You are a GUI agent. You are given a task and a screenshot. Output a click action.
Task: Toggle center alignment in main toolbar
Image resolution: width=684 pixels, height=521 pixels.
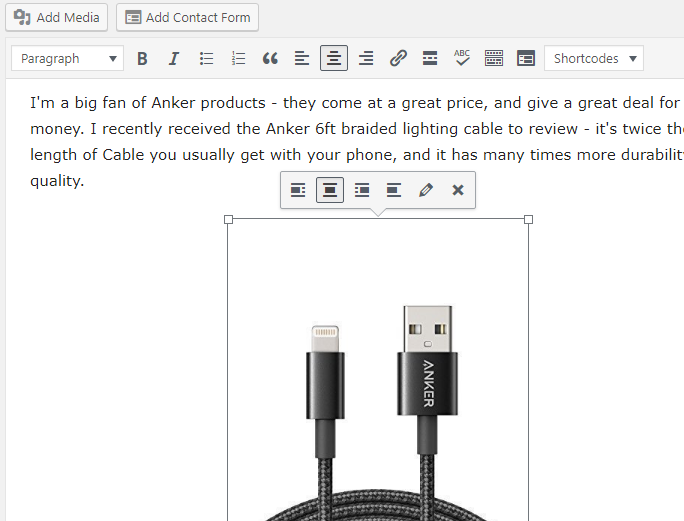point(334,58)
